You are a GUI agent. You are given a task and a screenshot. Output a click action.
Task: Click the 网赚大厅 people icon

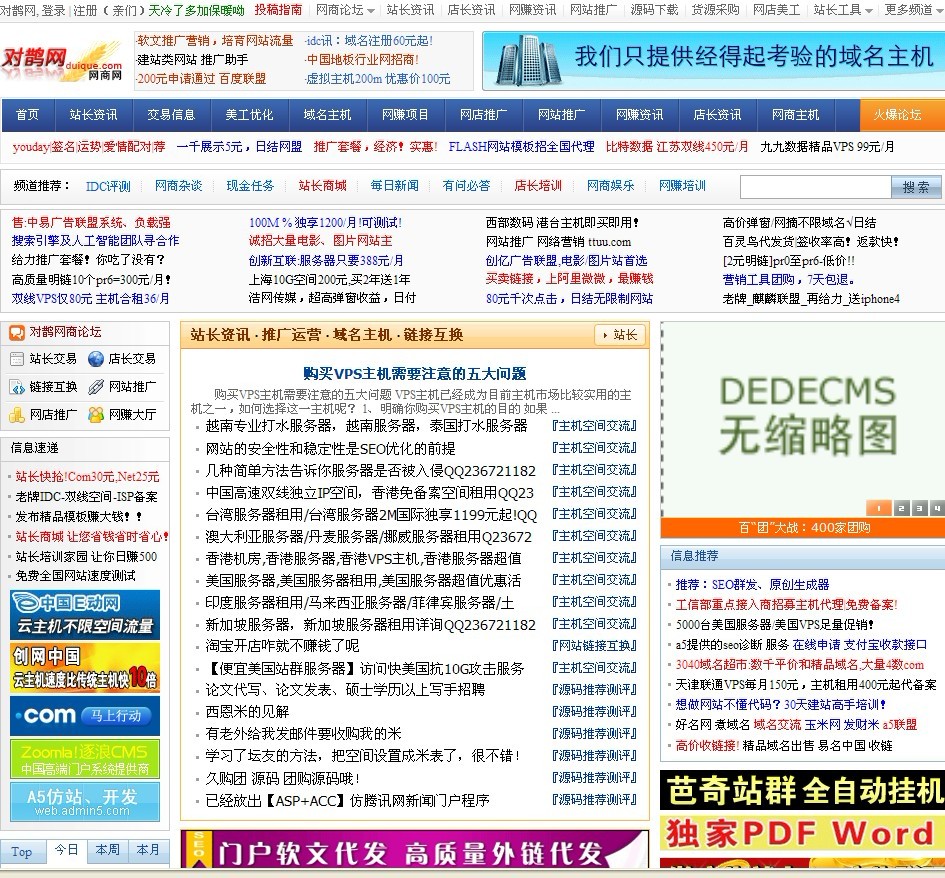96,415
